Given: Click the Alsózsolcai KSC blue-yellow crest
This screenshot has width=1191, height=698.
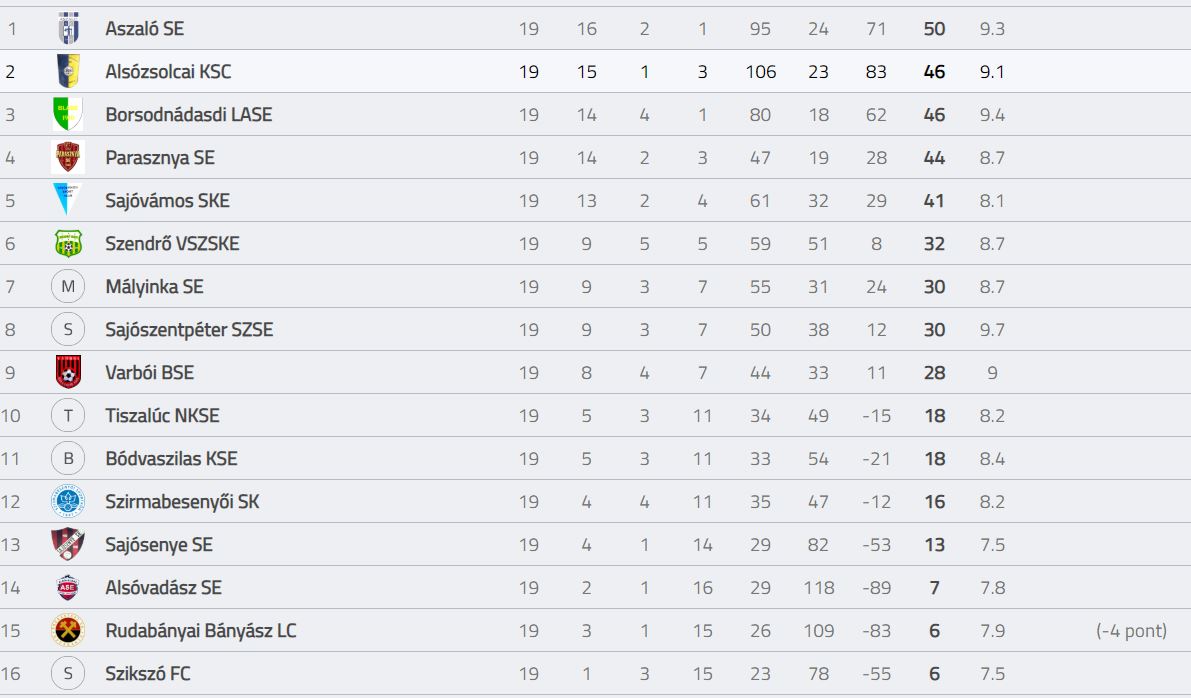Looking at the screenshot, I should click(68, 71).
